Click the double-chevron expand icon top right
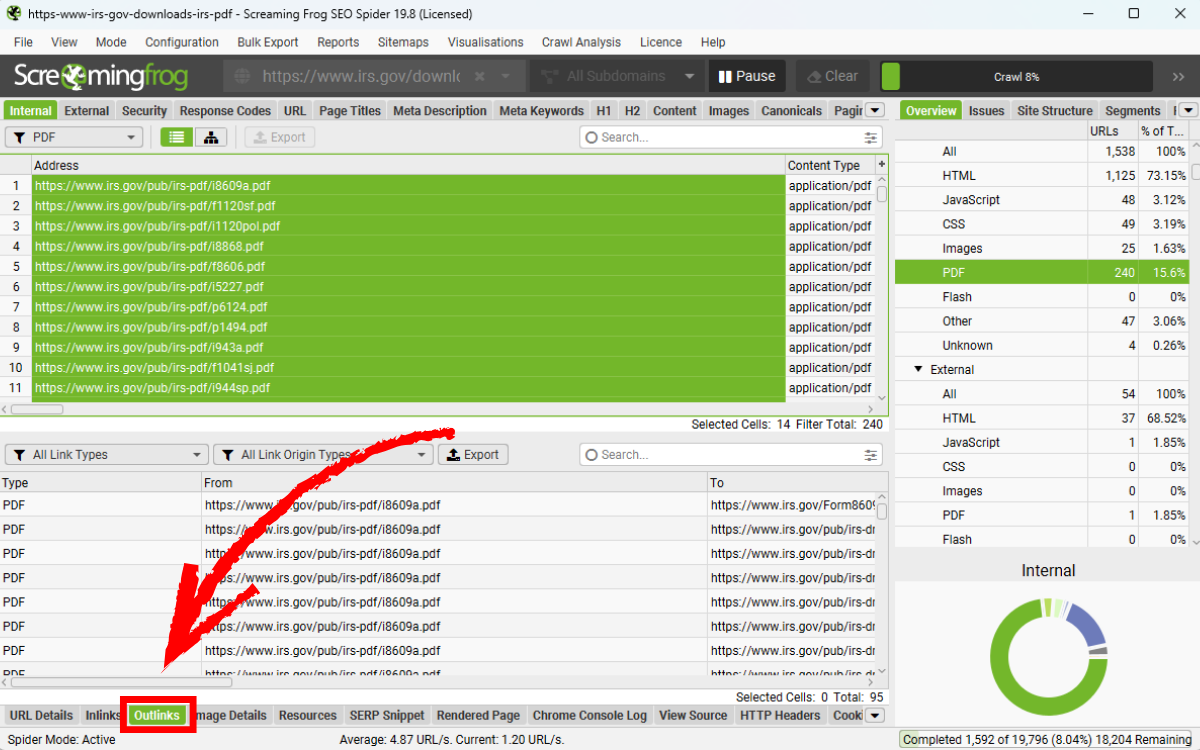1200x750 pixels. point(1178,77)
